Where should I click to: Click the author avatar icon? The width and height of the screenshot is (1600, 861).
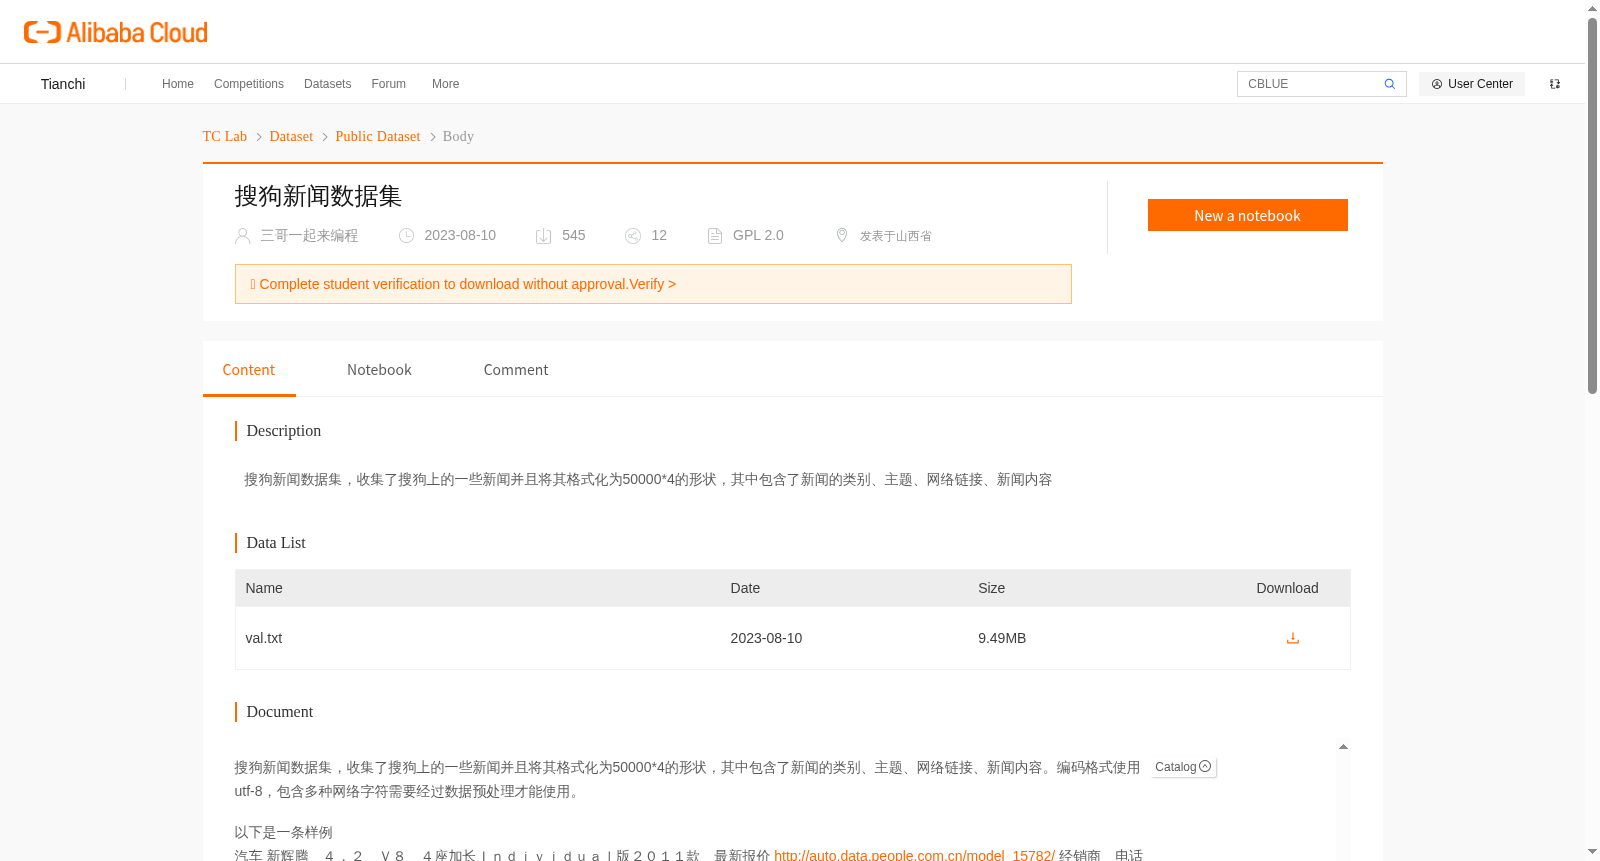point(243,236)
